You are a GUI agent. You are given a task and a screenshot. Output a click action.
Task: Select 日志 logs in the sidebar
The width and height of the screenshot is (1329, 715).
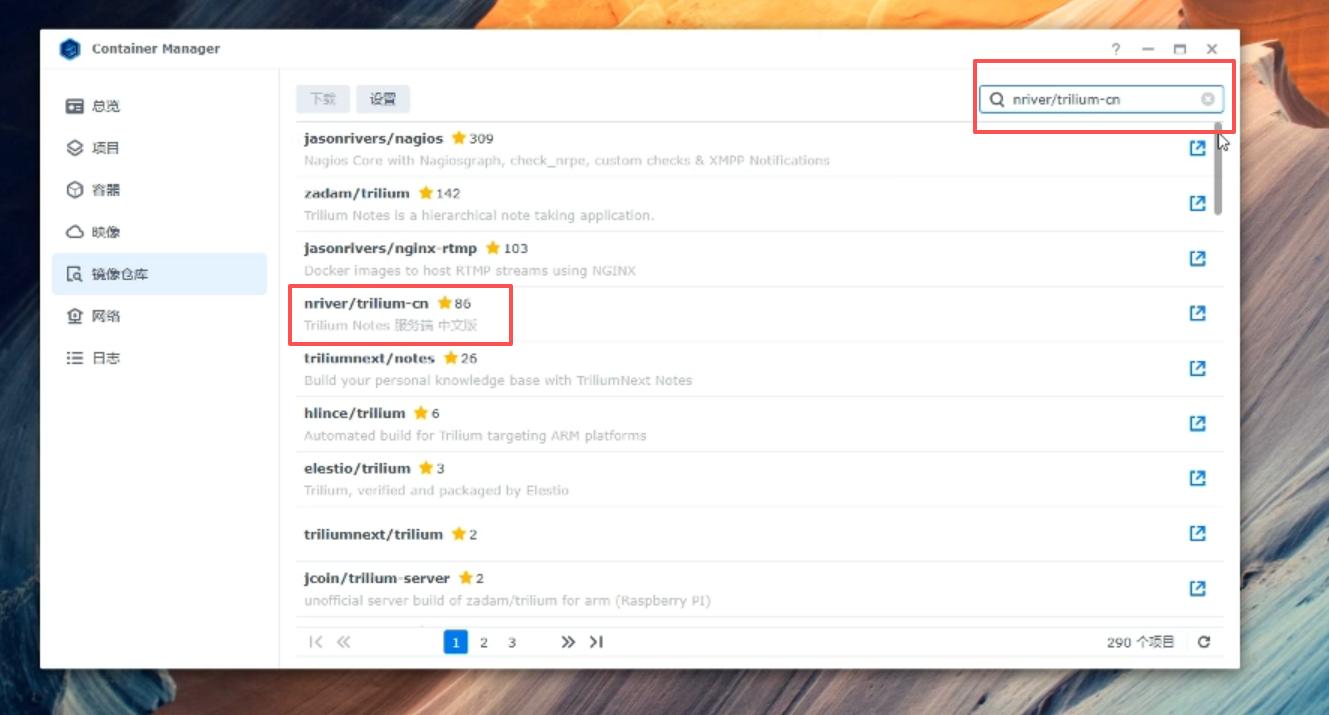105,358
